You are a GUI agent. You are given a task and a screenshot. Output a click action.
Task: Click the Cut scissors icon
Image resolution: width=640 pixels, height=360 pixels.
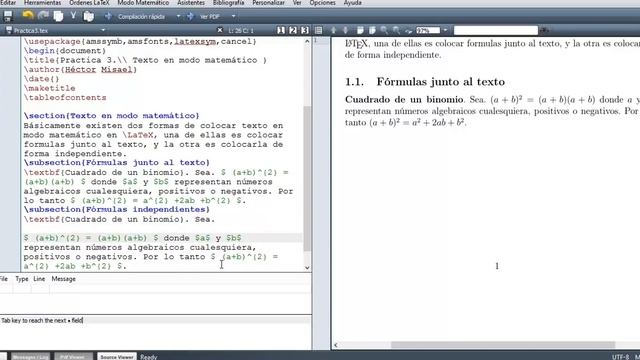point(73,16)
